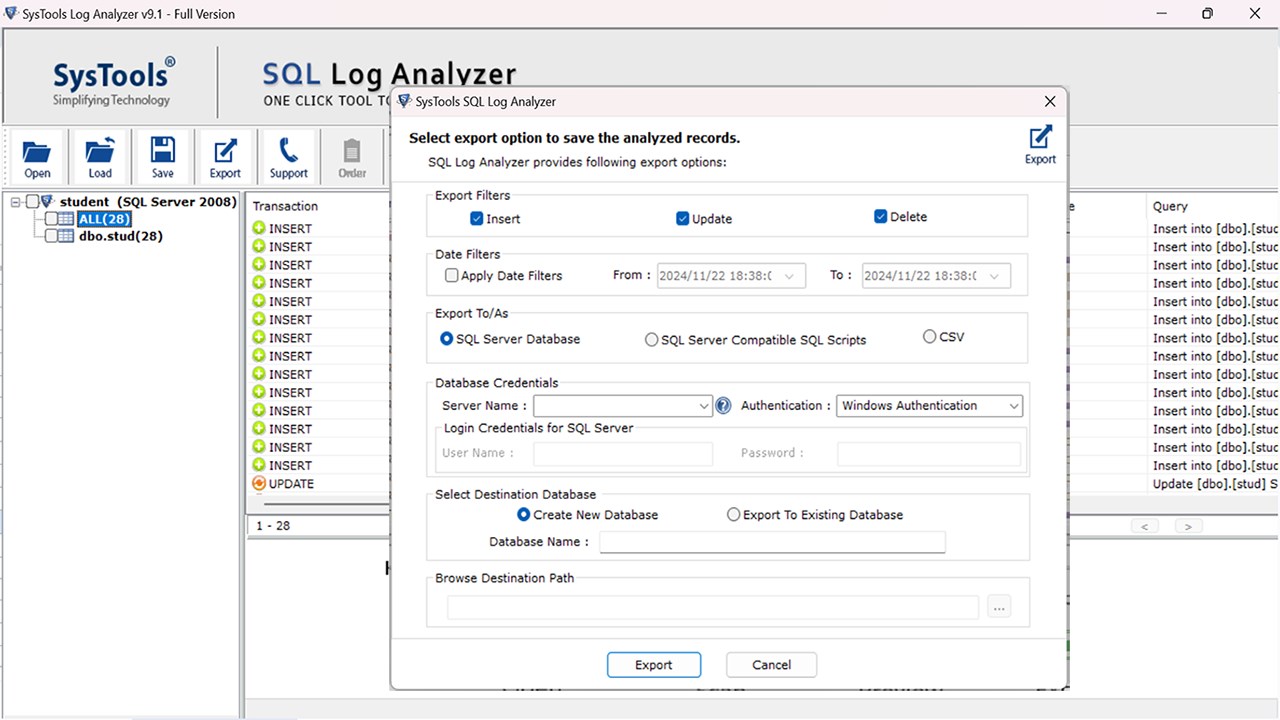Screen dimensions: 1280x720
Task: Click the SysTools logo in the header
Action: click(113, 82)
